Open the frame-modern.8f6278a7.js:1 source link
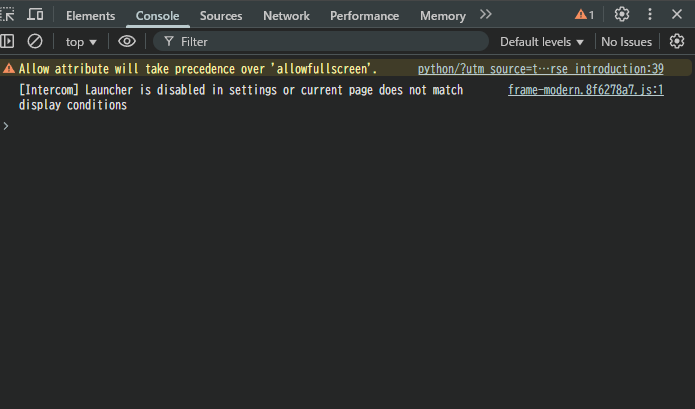The image size is (695, 409). pyautogui.click(x=585, y=90)
